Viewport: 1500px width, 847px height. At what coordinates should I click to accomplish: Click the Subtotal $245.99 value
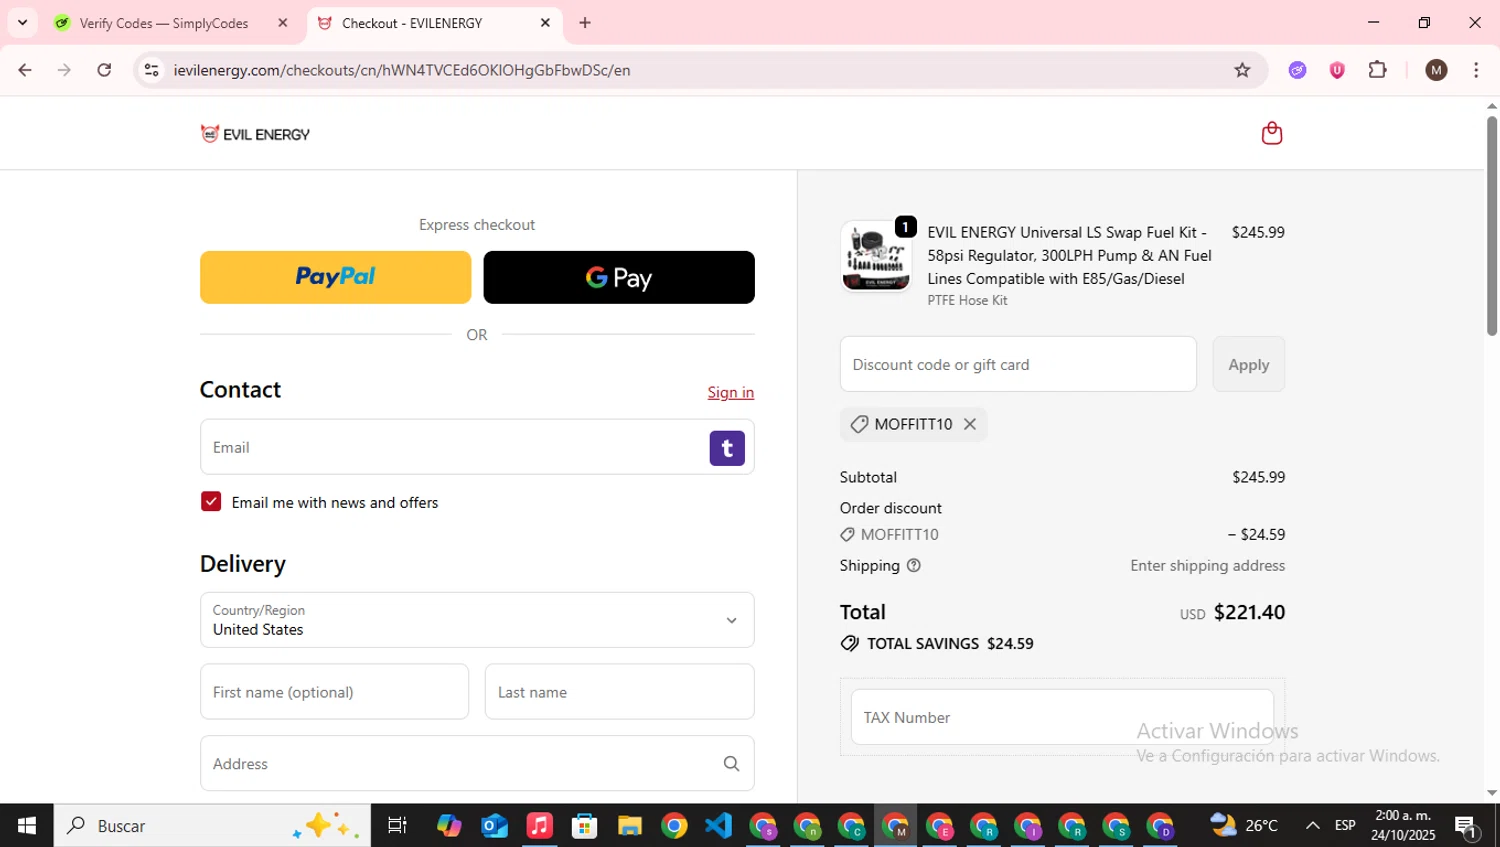[1258, 477]
